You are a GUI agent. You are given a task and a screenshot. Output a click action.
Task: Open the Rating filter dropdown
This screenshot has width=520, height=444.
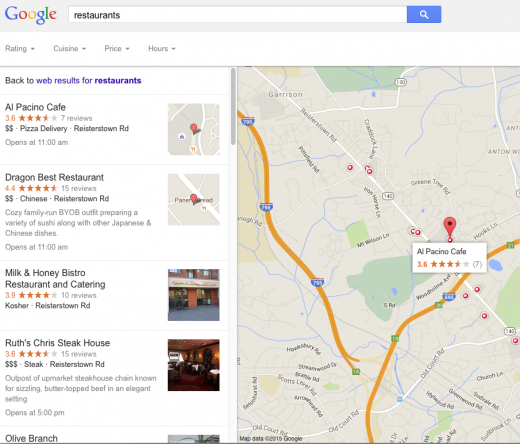click(20, 49)
